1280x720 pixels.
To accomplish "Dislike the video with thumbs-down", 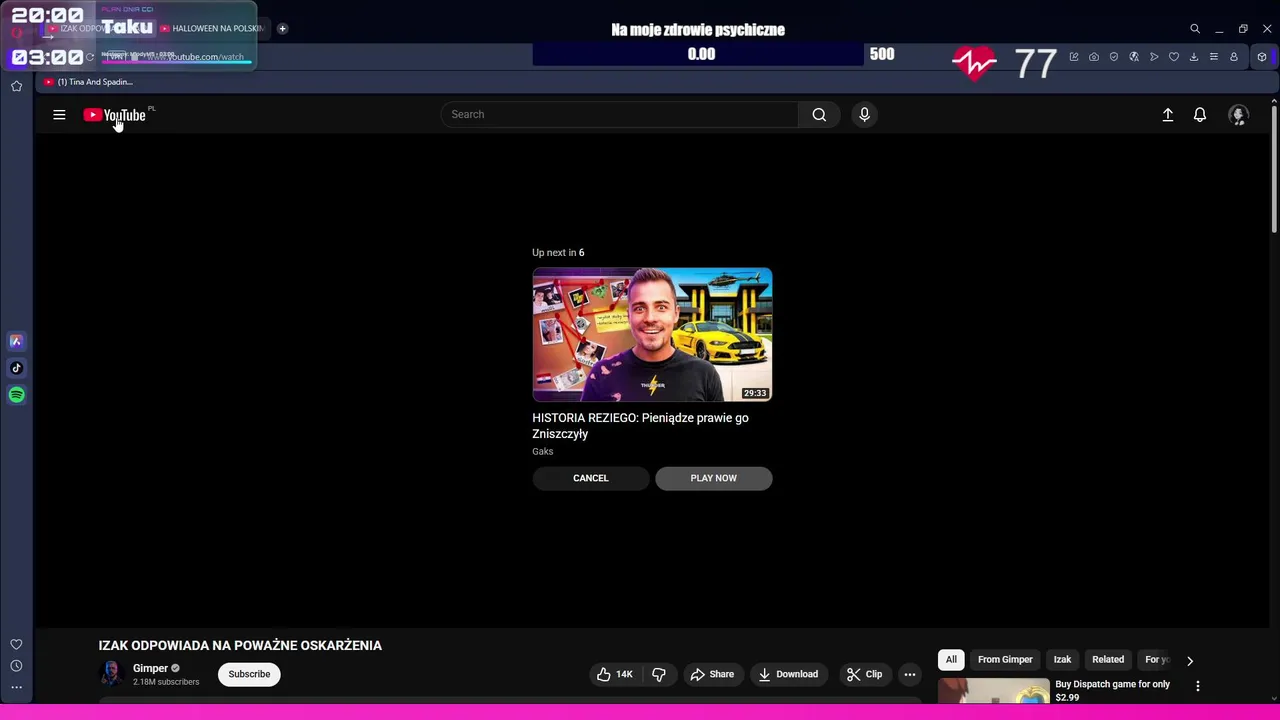I will tap(659, 674).
